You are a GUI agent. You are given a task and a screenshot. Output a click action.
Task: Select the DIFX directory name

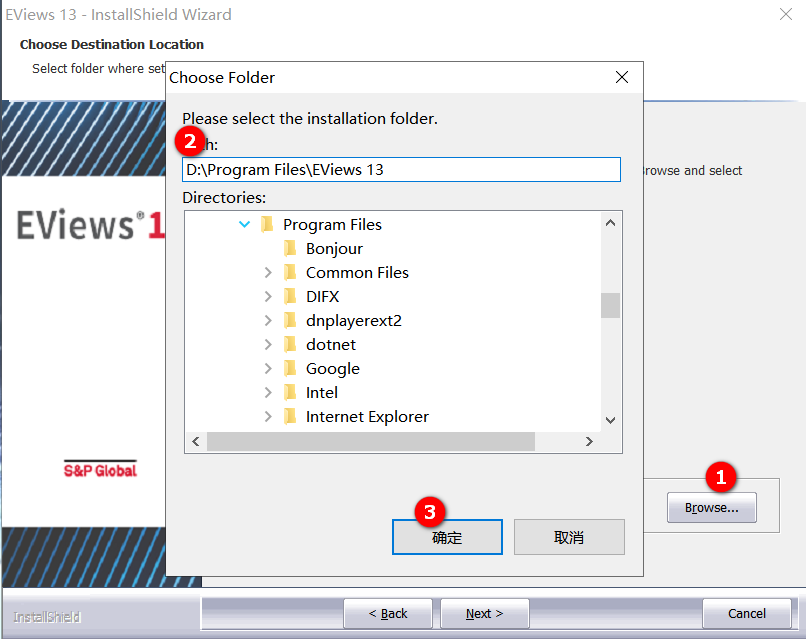click(x=323, y=297)
